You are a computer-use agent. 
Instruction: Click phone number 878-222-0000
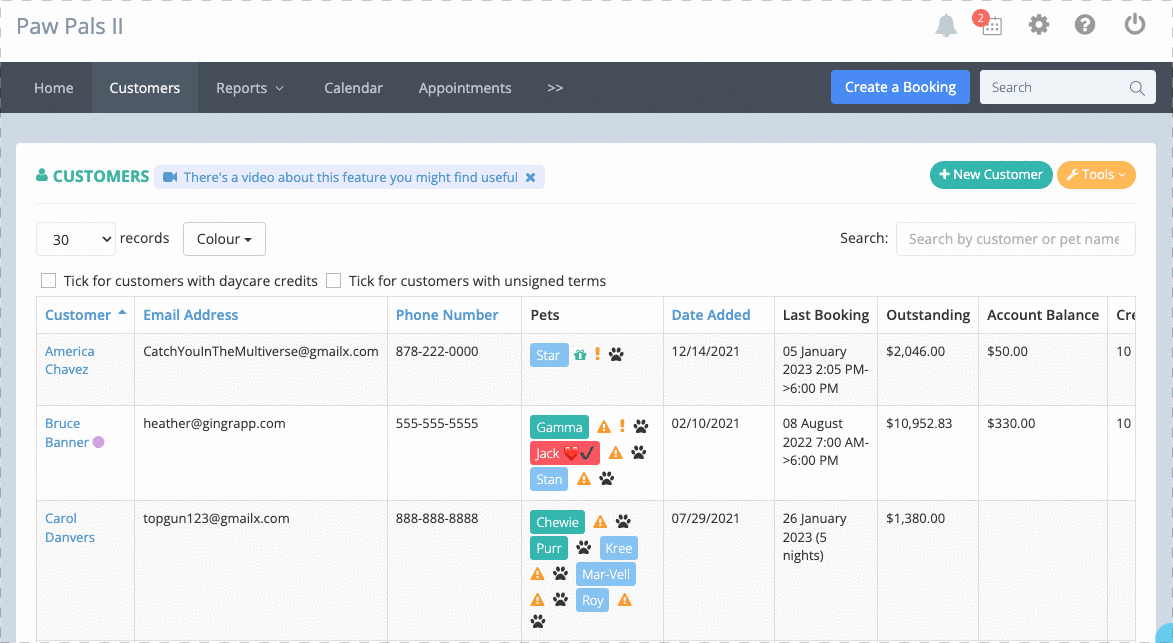pos(437,351)
